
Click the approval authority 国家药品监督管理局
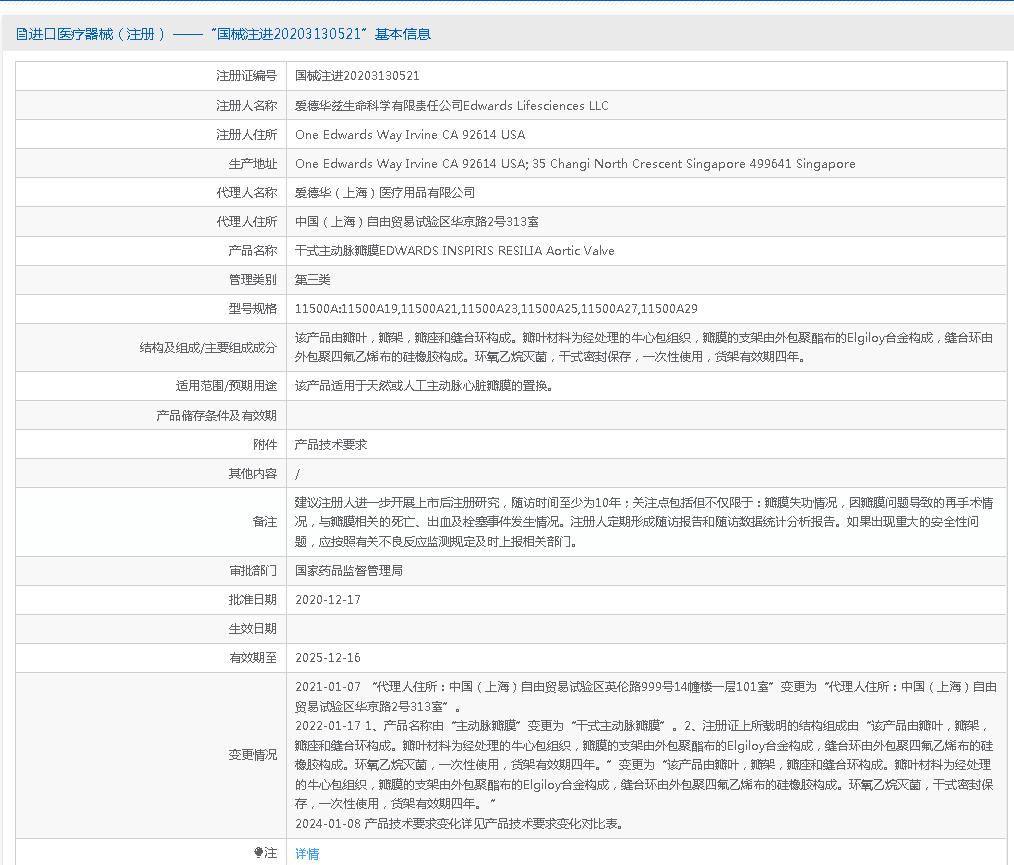click(349, 571)
